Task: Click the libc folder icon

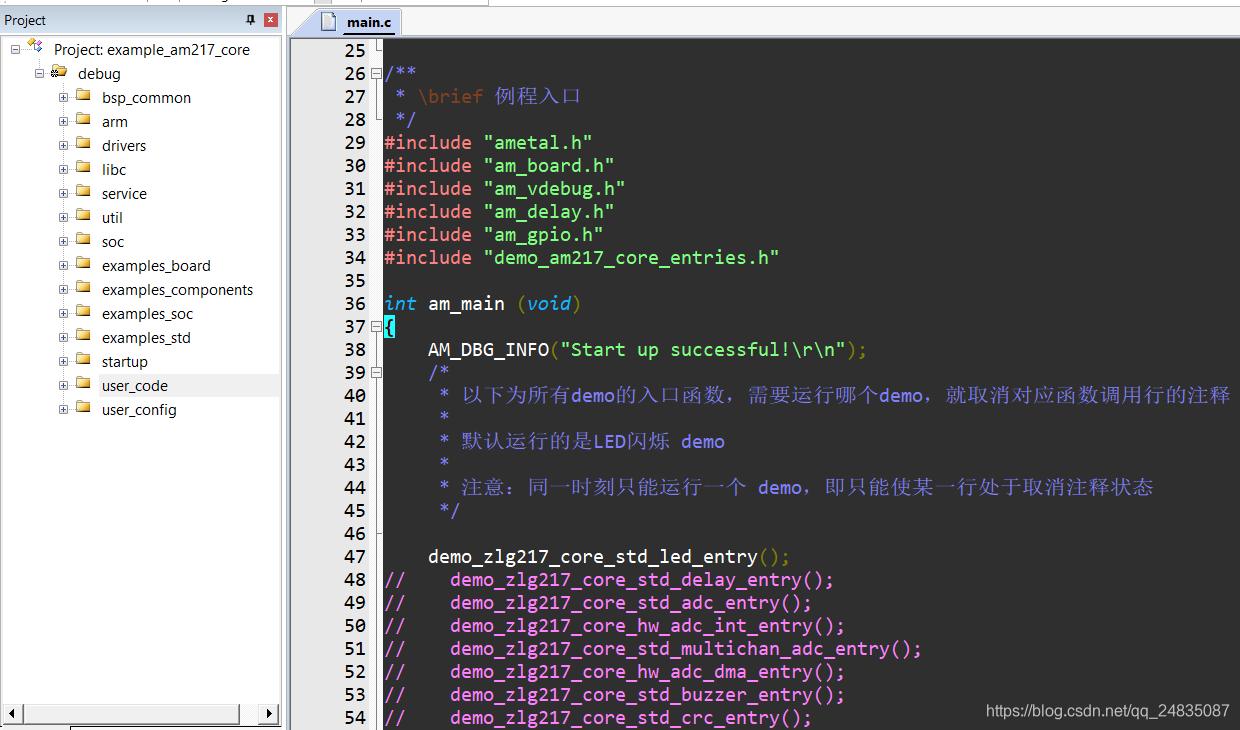Action: point(83,168)
